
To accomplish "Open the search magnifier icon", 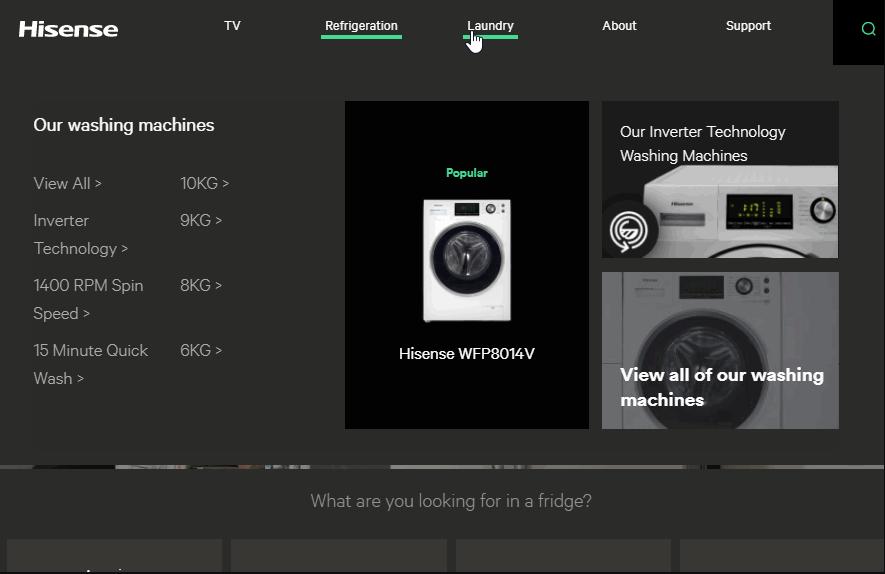I will [868, 29].
